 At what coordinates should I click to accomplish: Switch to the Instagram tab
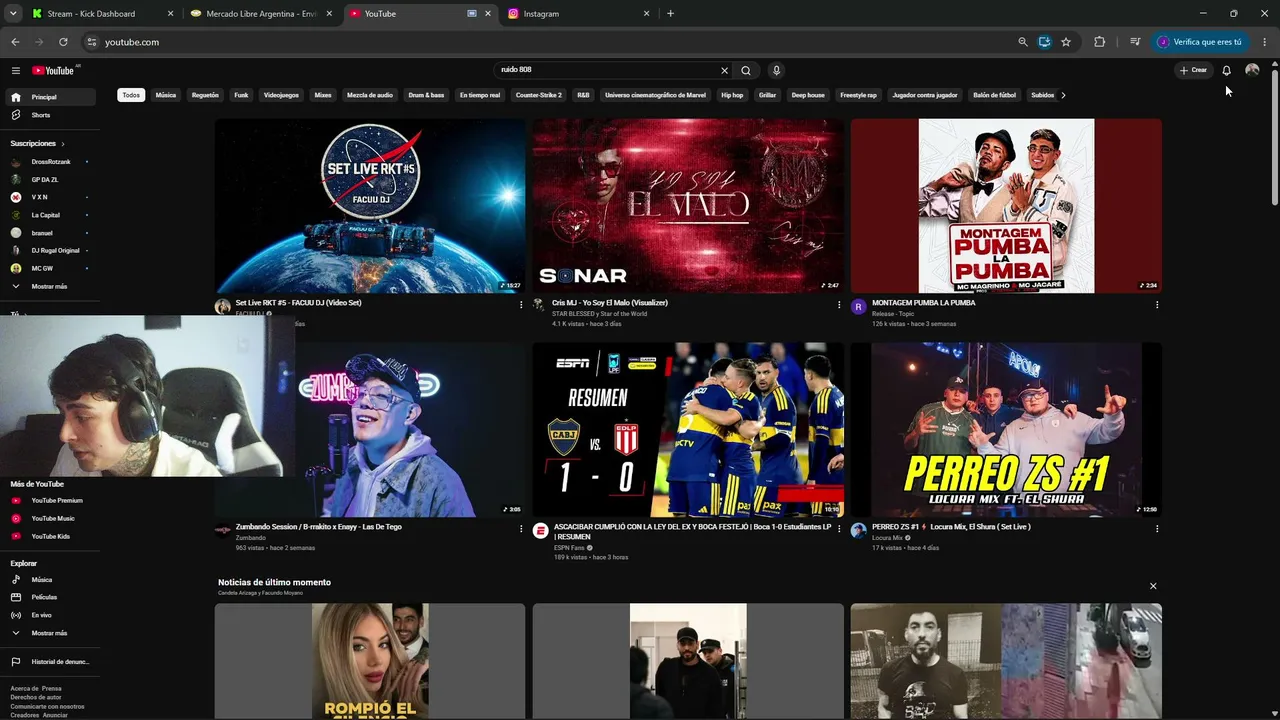[x=578, y=14]
